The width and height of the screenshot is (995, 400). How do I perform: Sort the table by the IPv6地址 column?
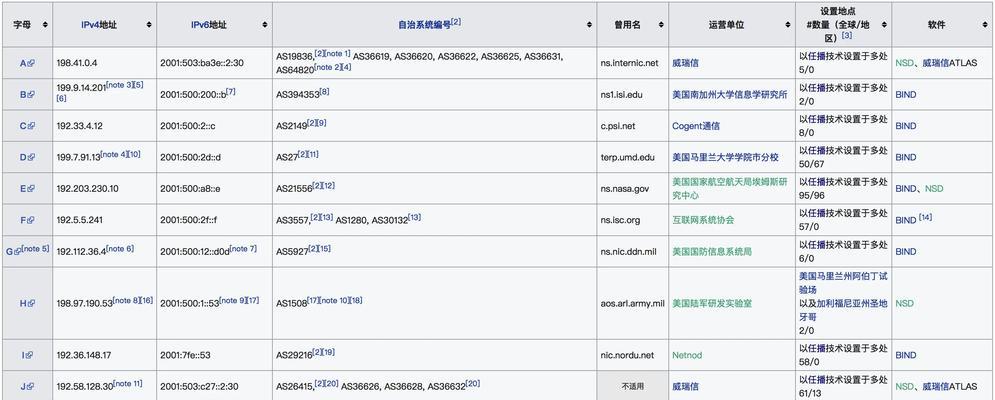pyautogui.click(x=262, y=24)
